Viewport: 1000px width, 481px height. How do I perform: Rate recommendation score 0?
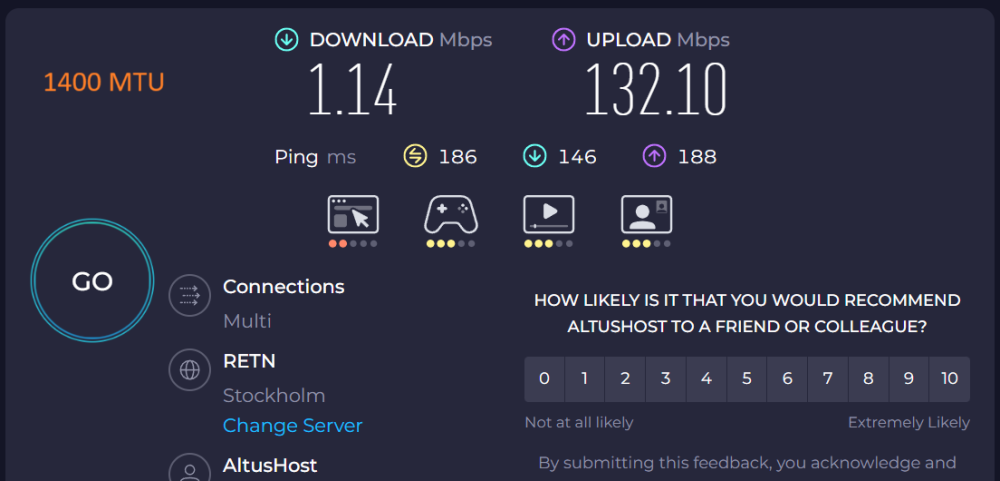pos(544,379)
